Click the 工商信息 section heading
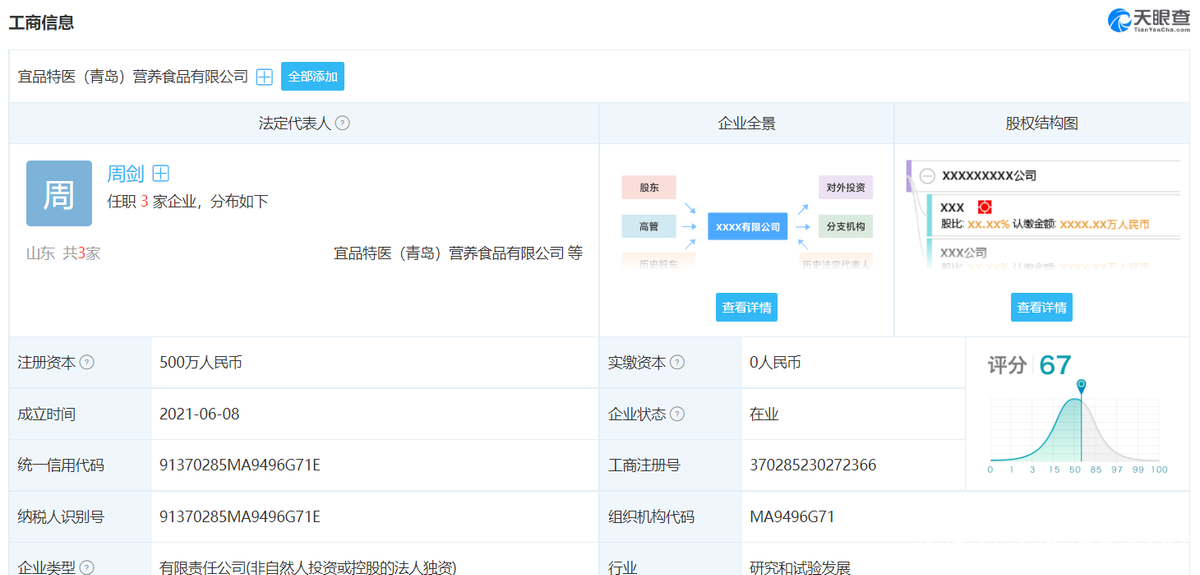The height and width of the screenshot is (575, 1200). click(x=41, y=22)
